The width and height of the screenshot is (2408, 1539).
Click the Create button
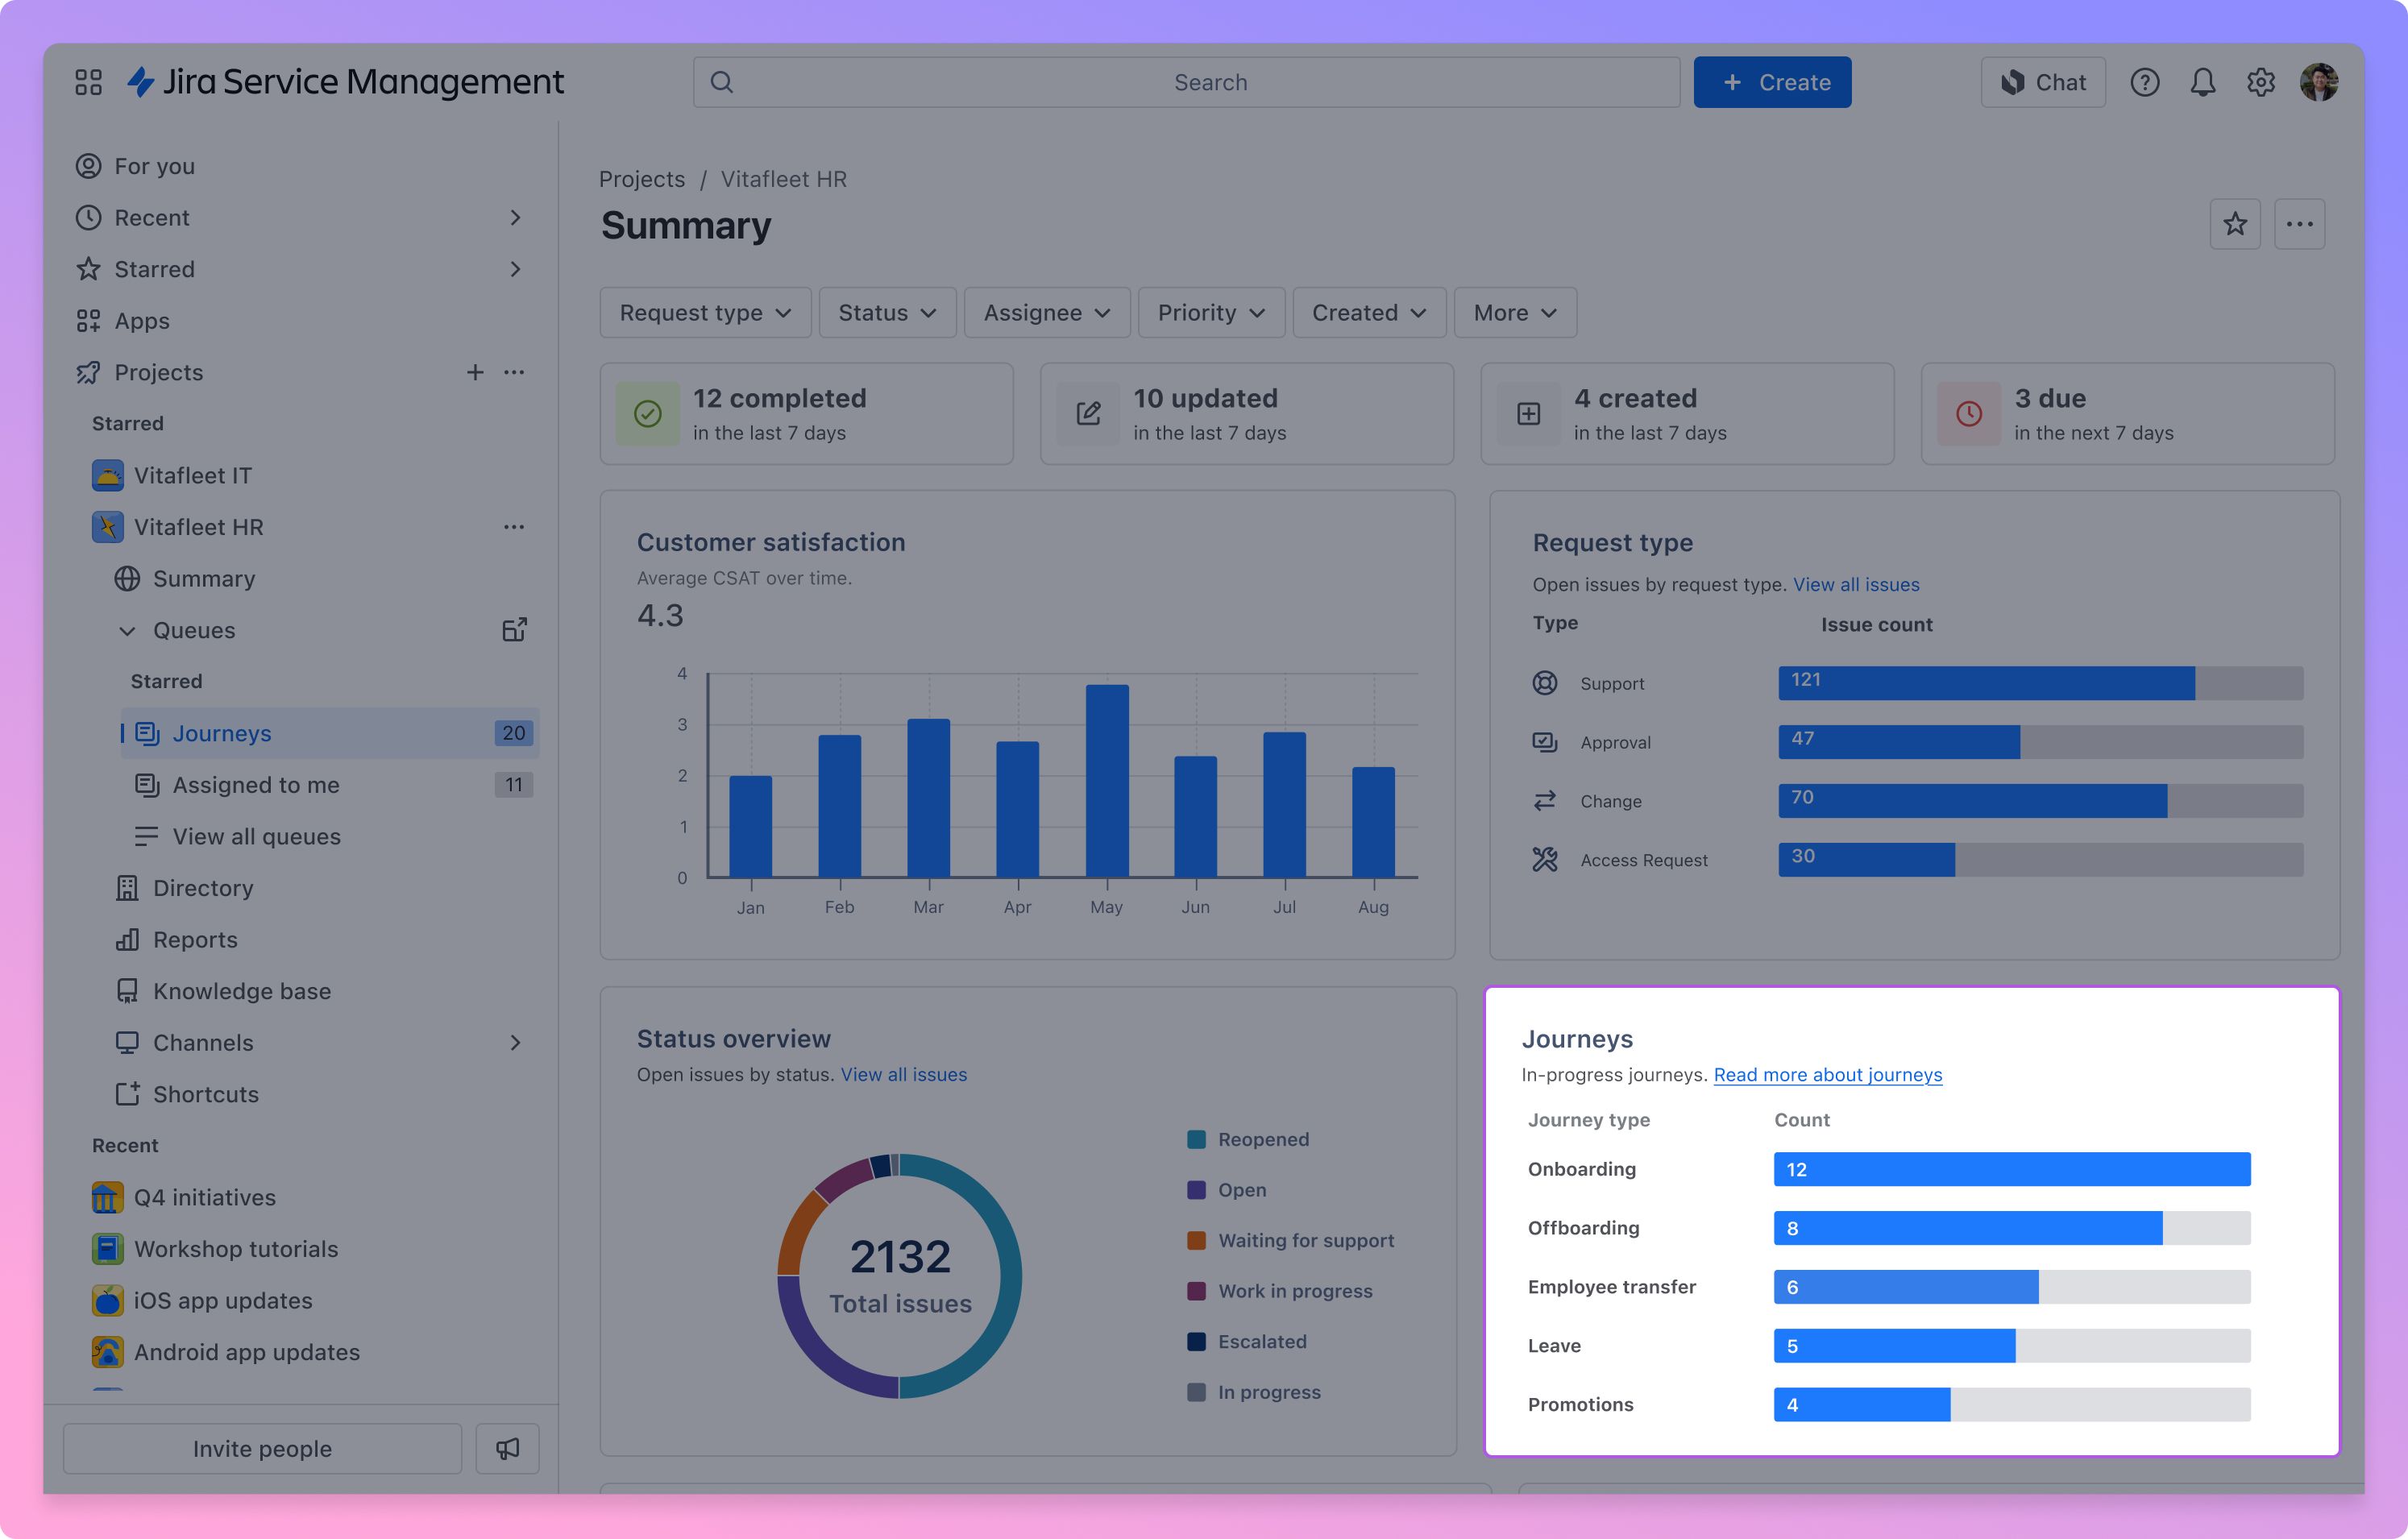1772,82
